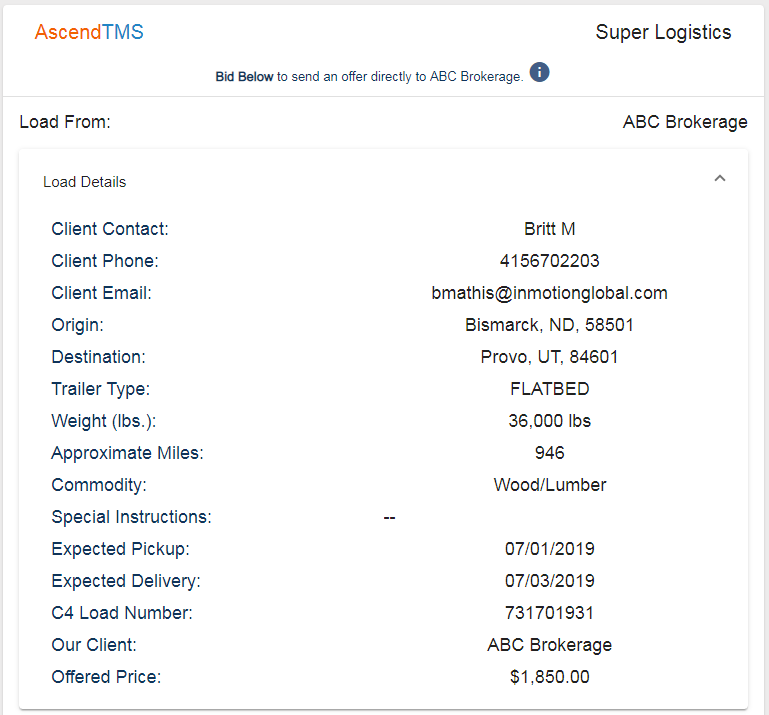Screen dimensions: 769x715
Task: Click the AscendTMS logo
Action: [89, 32]
